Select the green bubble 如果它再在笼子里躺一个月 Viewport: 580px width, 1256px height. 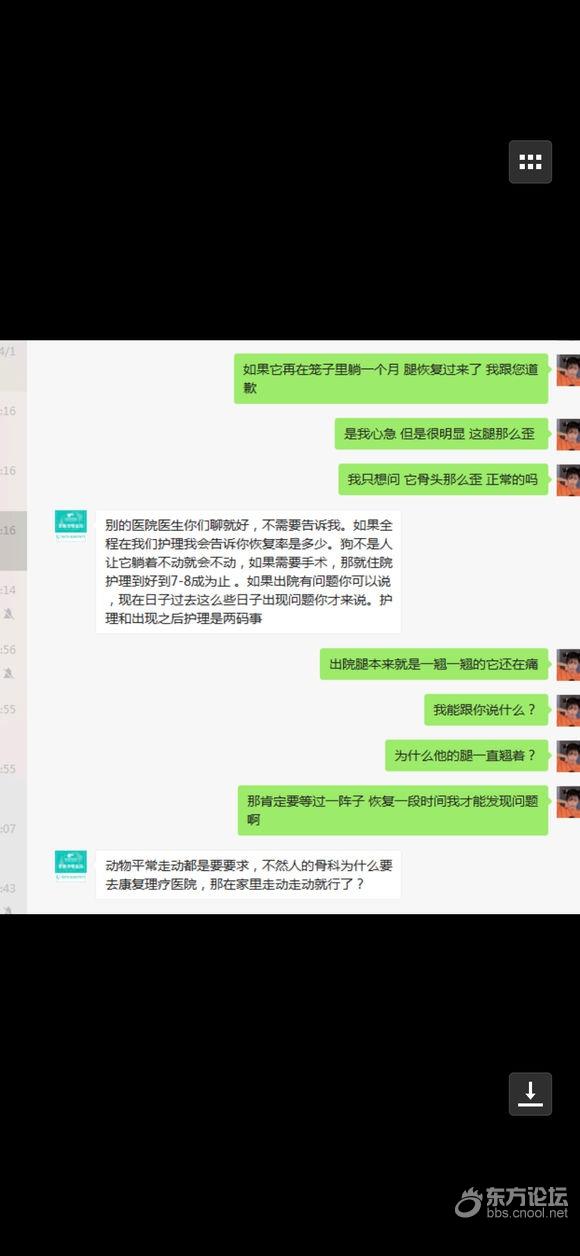(x=391, y=378)
